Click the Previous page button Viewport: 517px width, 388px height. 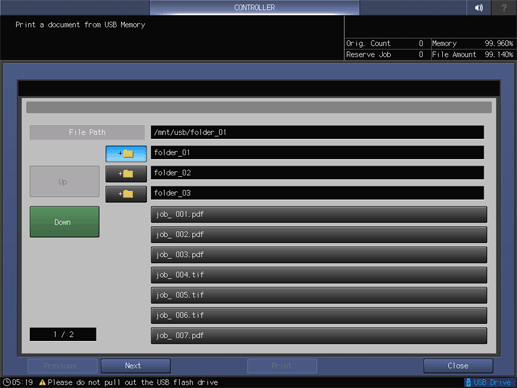click(x=62, y=366)
